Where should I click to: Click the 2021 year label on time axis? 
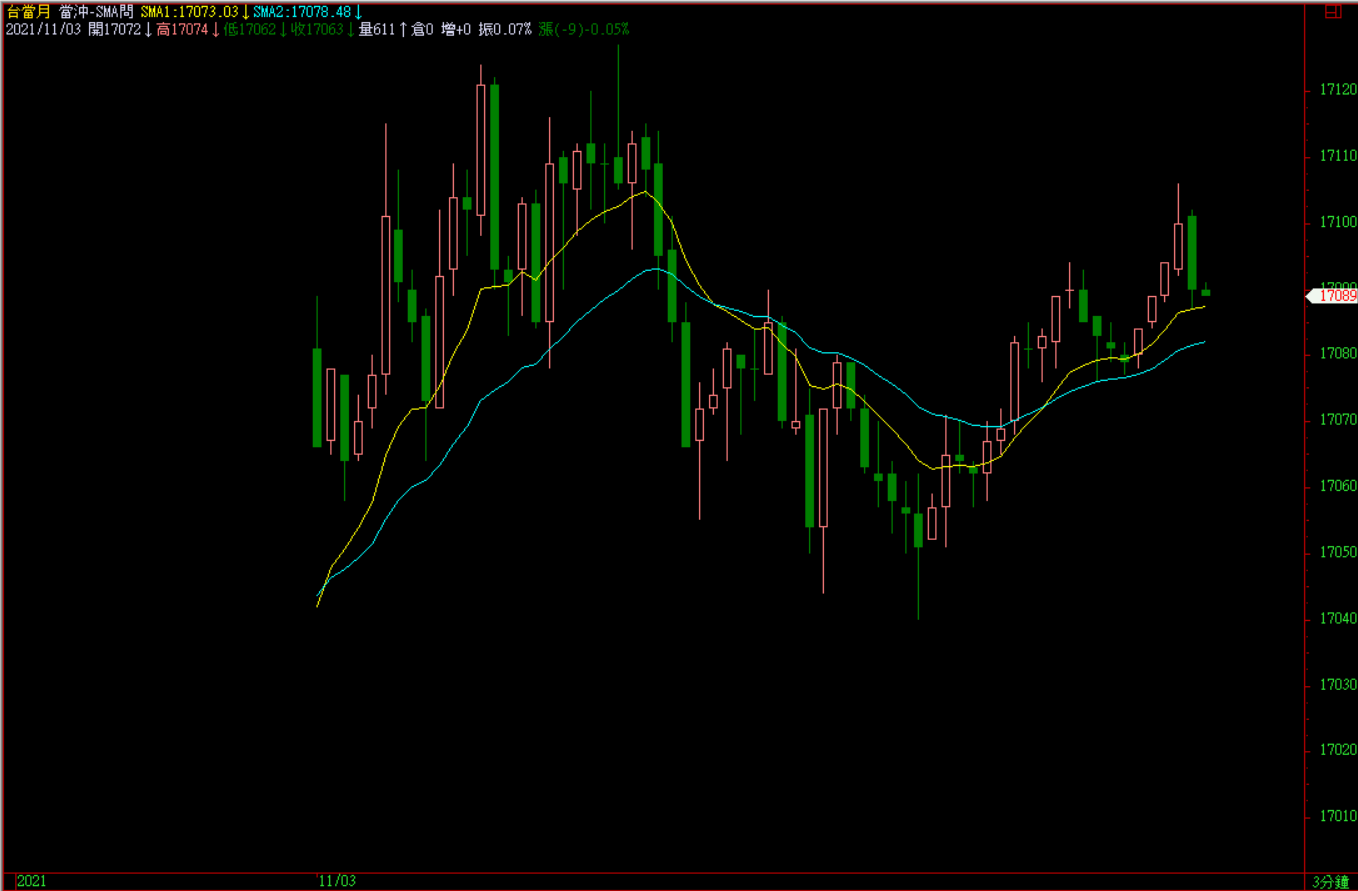tap(32, 881)
